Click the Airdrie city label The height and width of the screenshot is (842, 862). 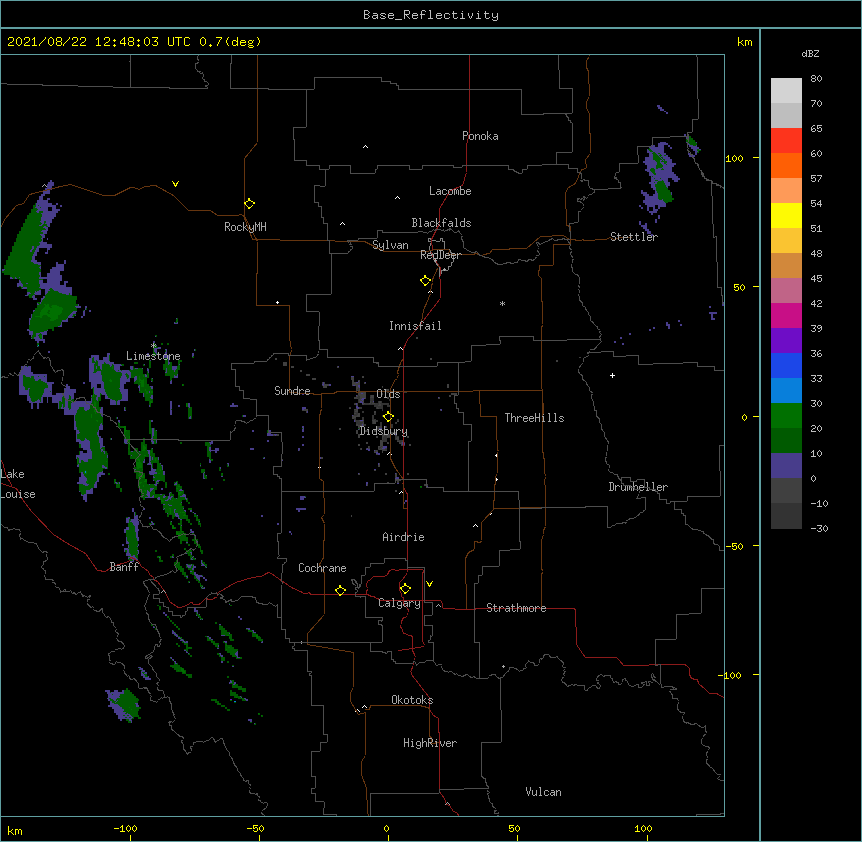pyautogui.click(x=403, y=537)
